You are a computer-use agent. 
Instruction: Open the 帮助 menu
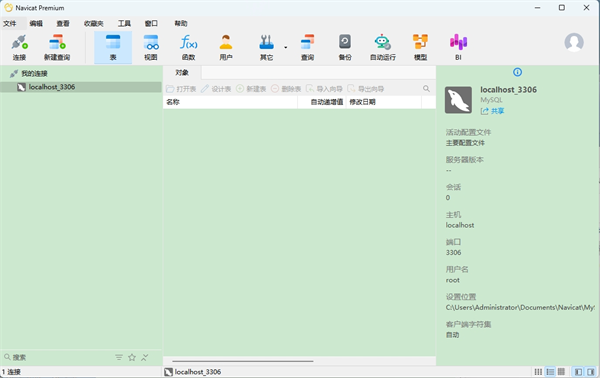coord(181,23)
